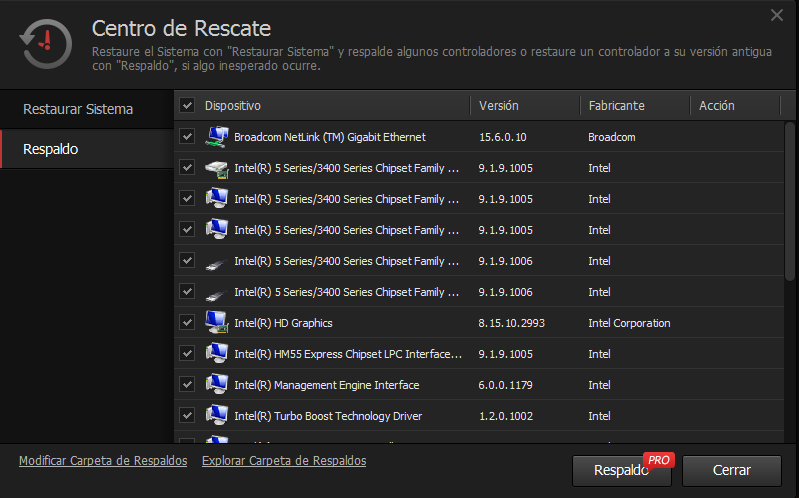Click the Turbo Boost Technology Driver icon
The height and width of the screenshot is (498, 799).
(x=217, y=416)
